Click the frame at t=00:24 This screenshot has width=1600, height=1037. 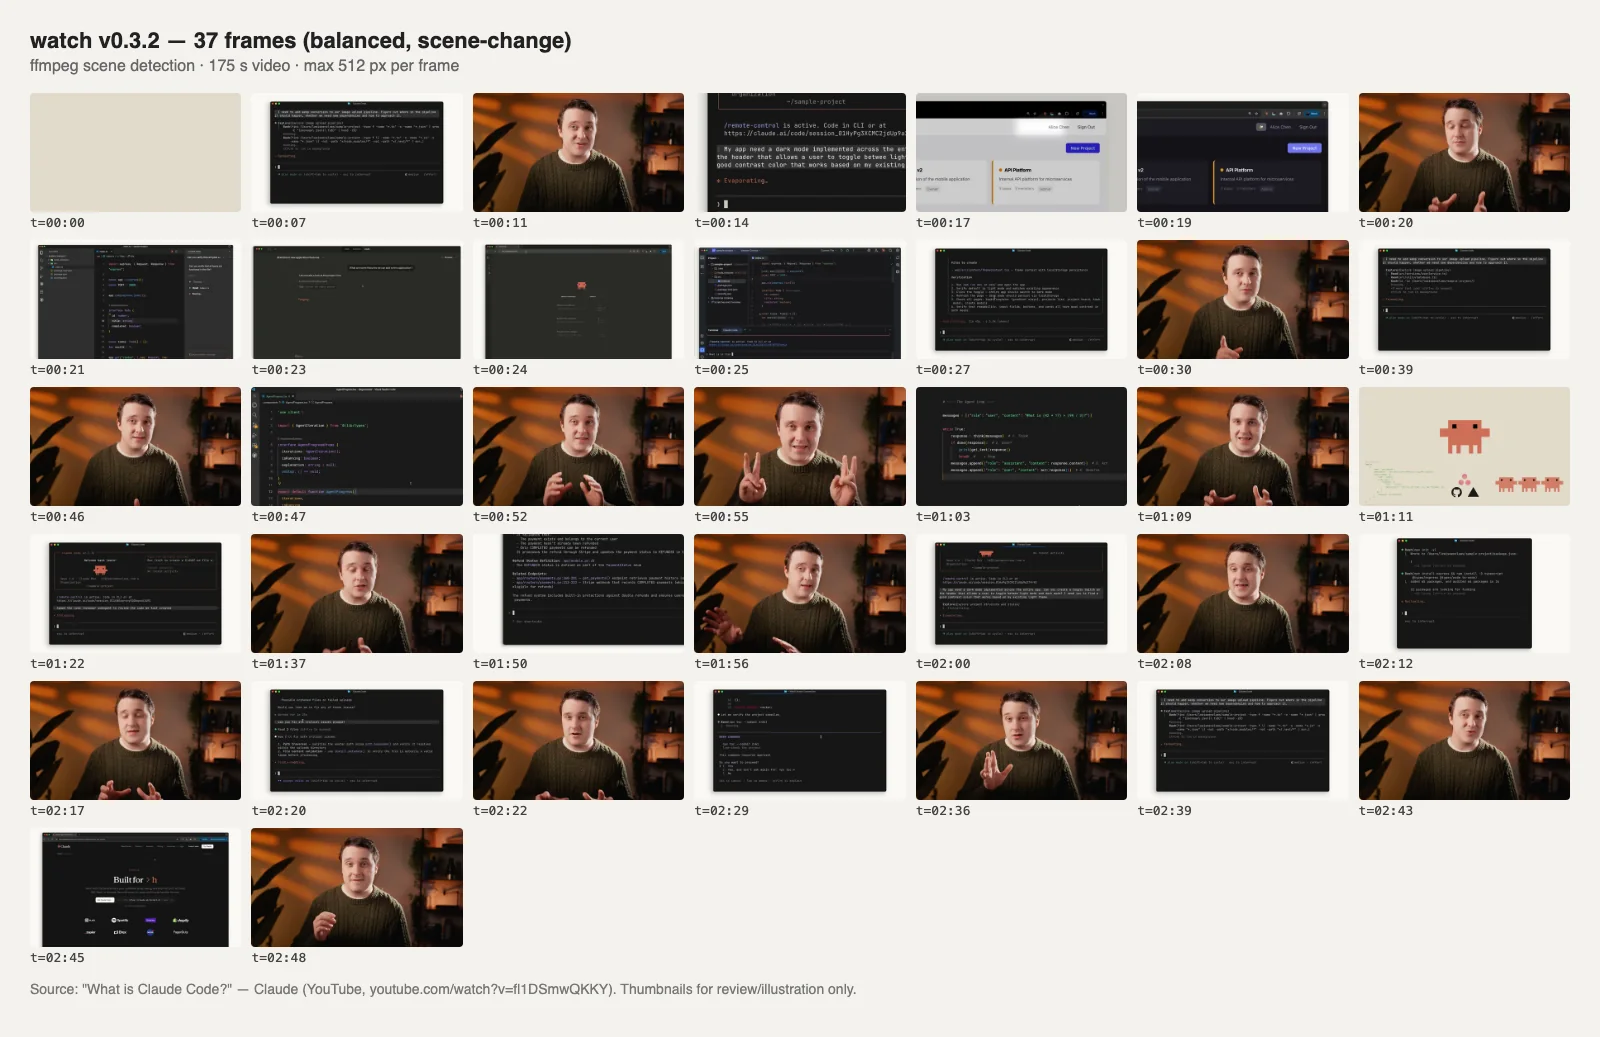[578, 299]
